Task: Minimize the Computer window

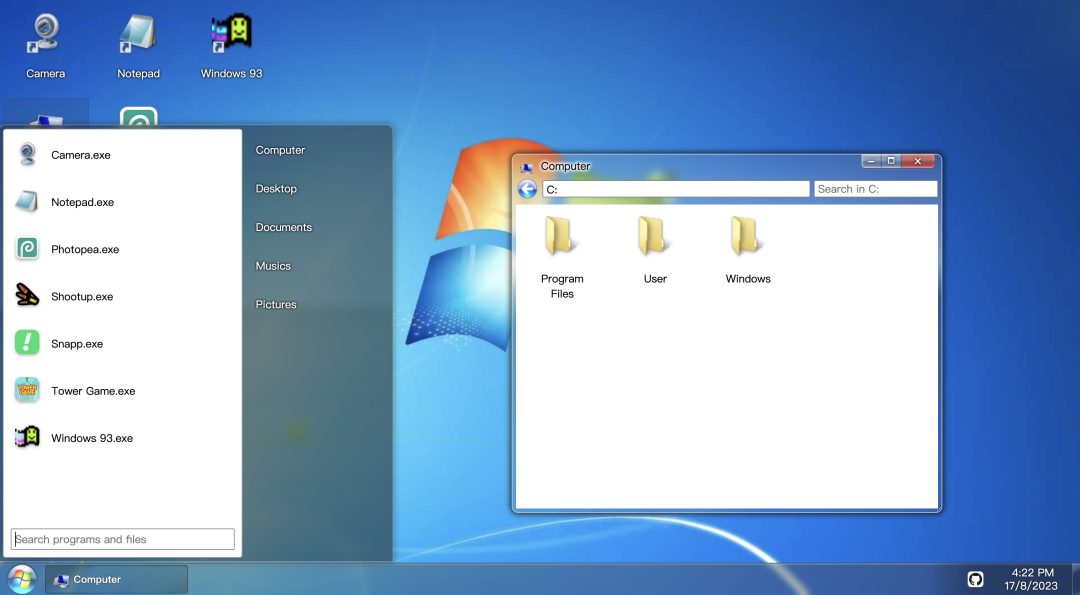Action: (x=871, y=161)
